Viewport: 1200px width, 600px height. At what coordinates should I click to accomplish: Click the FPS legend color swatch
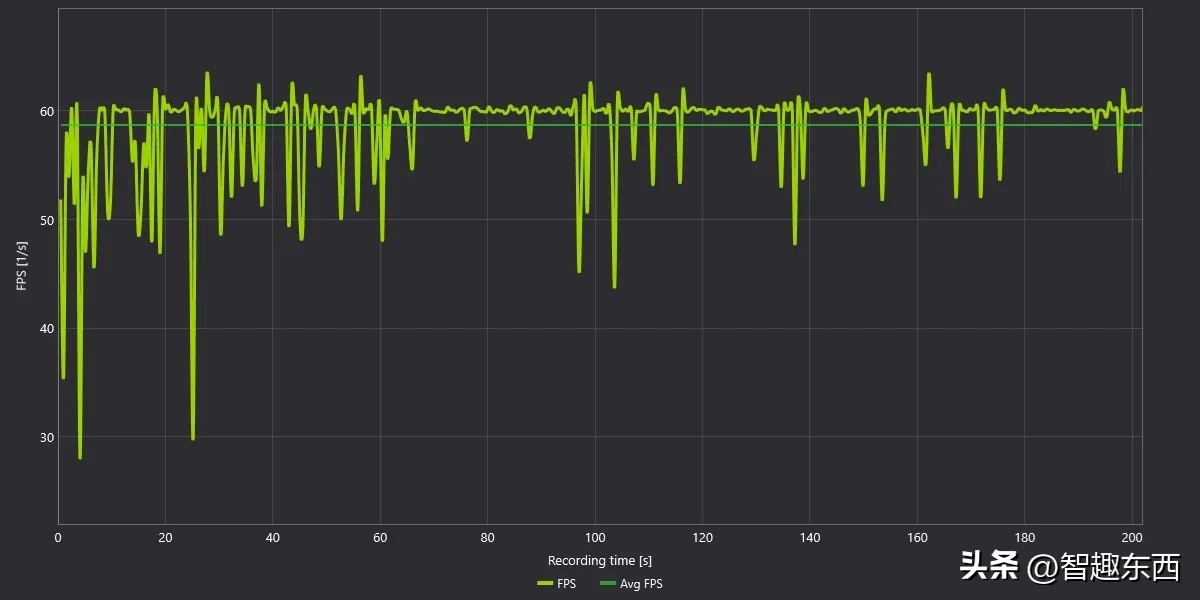[x=545, y=584]
